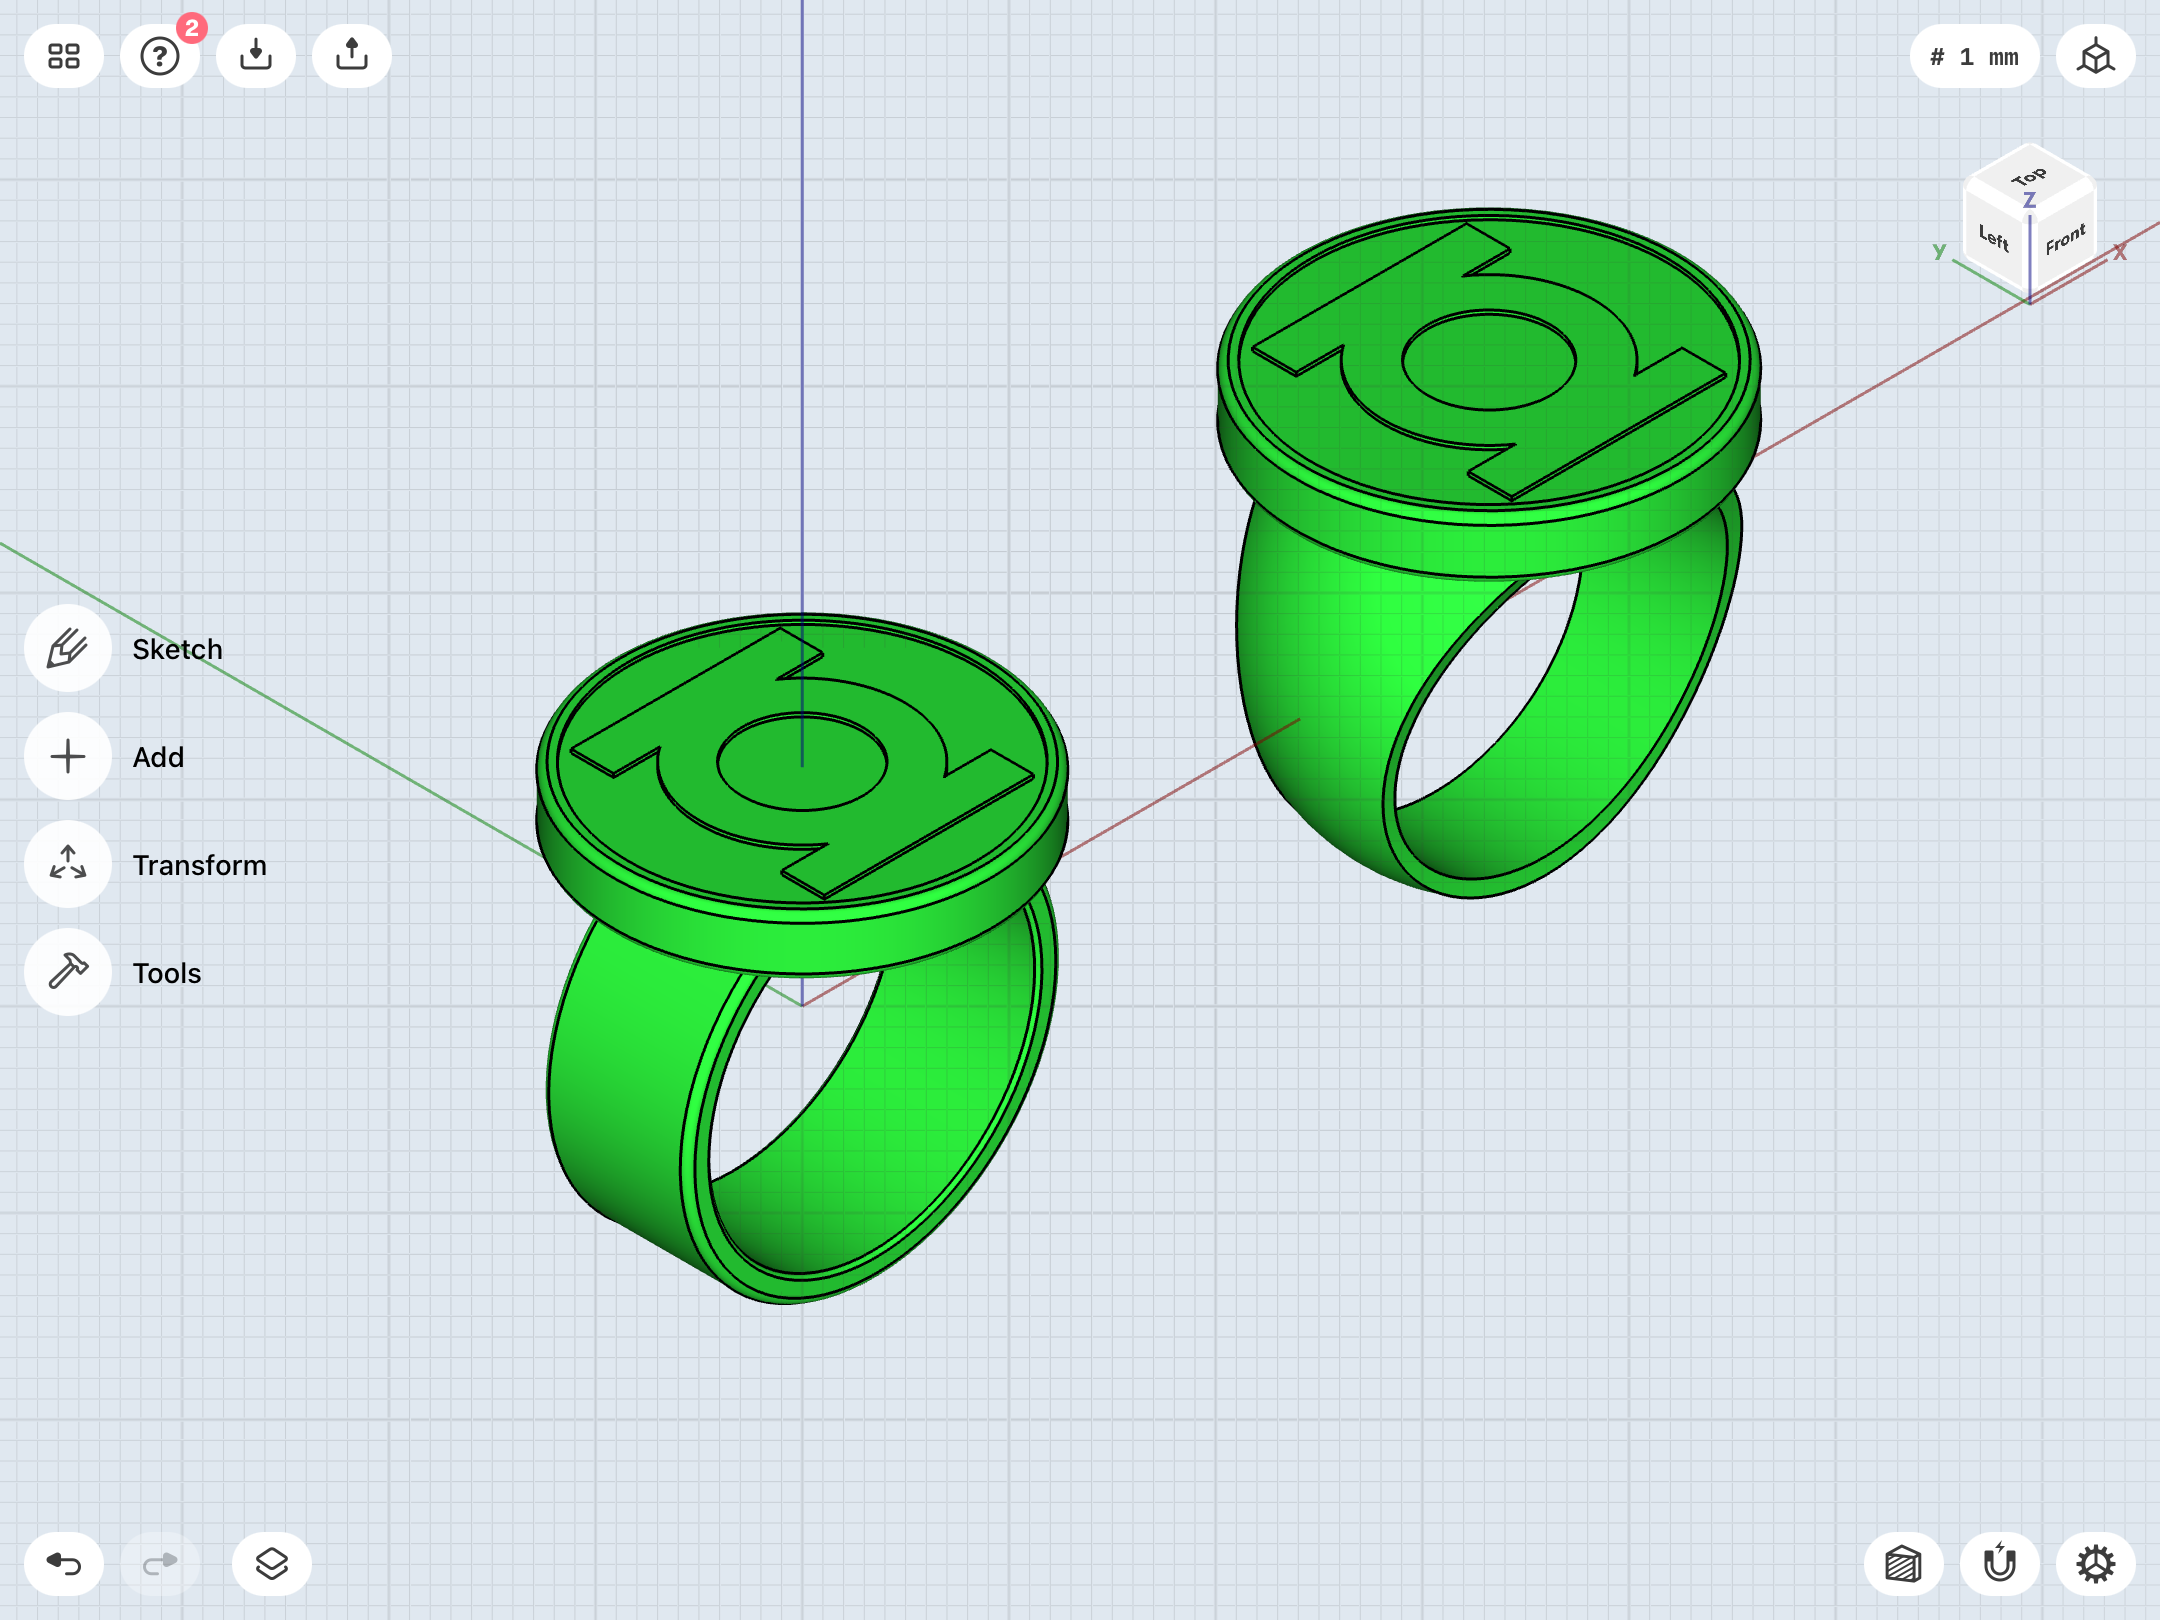
Task: Open the visual style shaded cube icon
Action: pyautogui.click(x=1904, y=1564)
